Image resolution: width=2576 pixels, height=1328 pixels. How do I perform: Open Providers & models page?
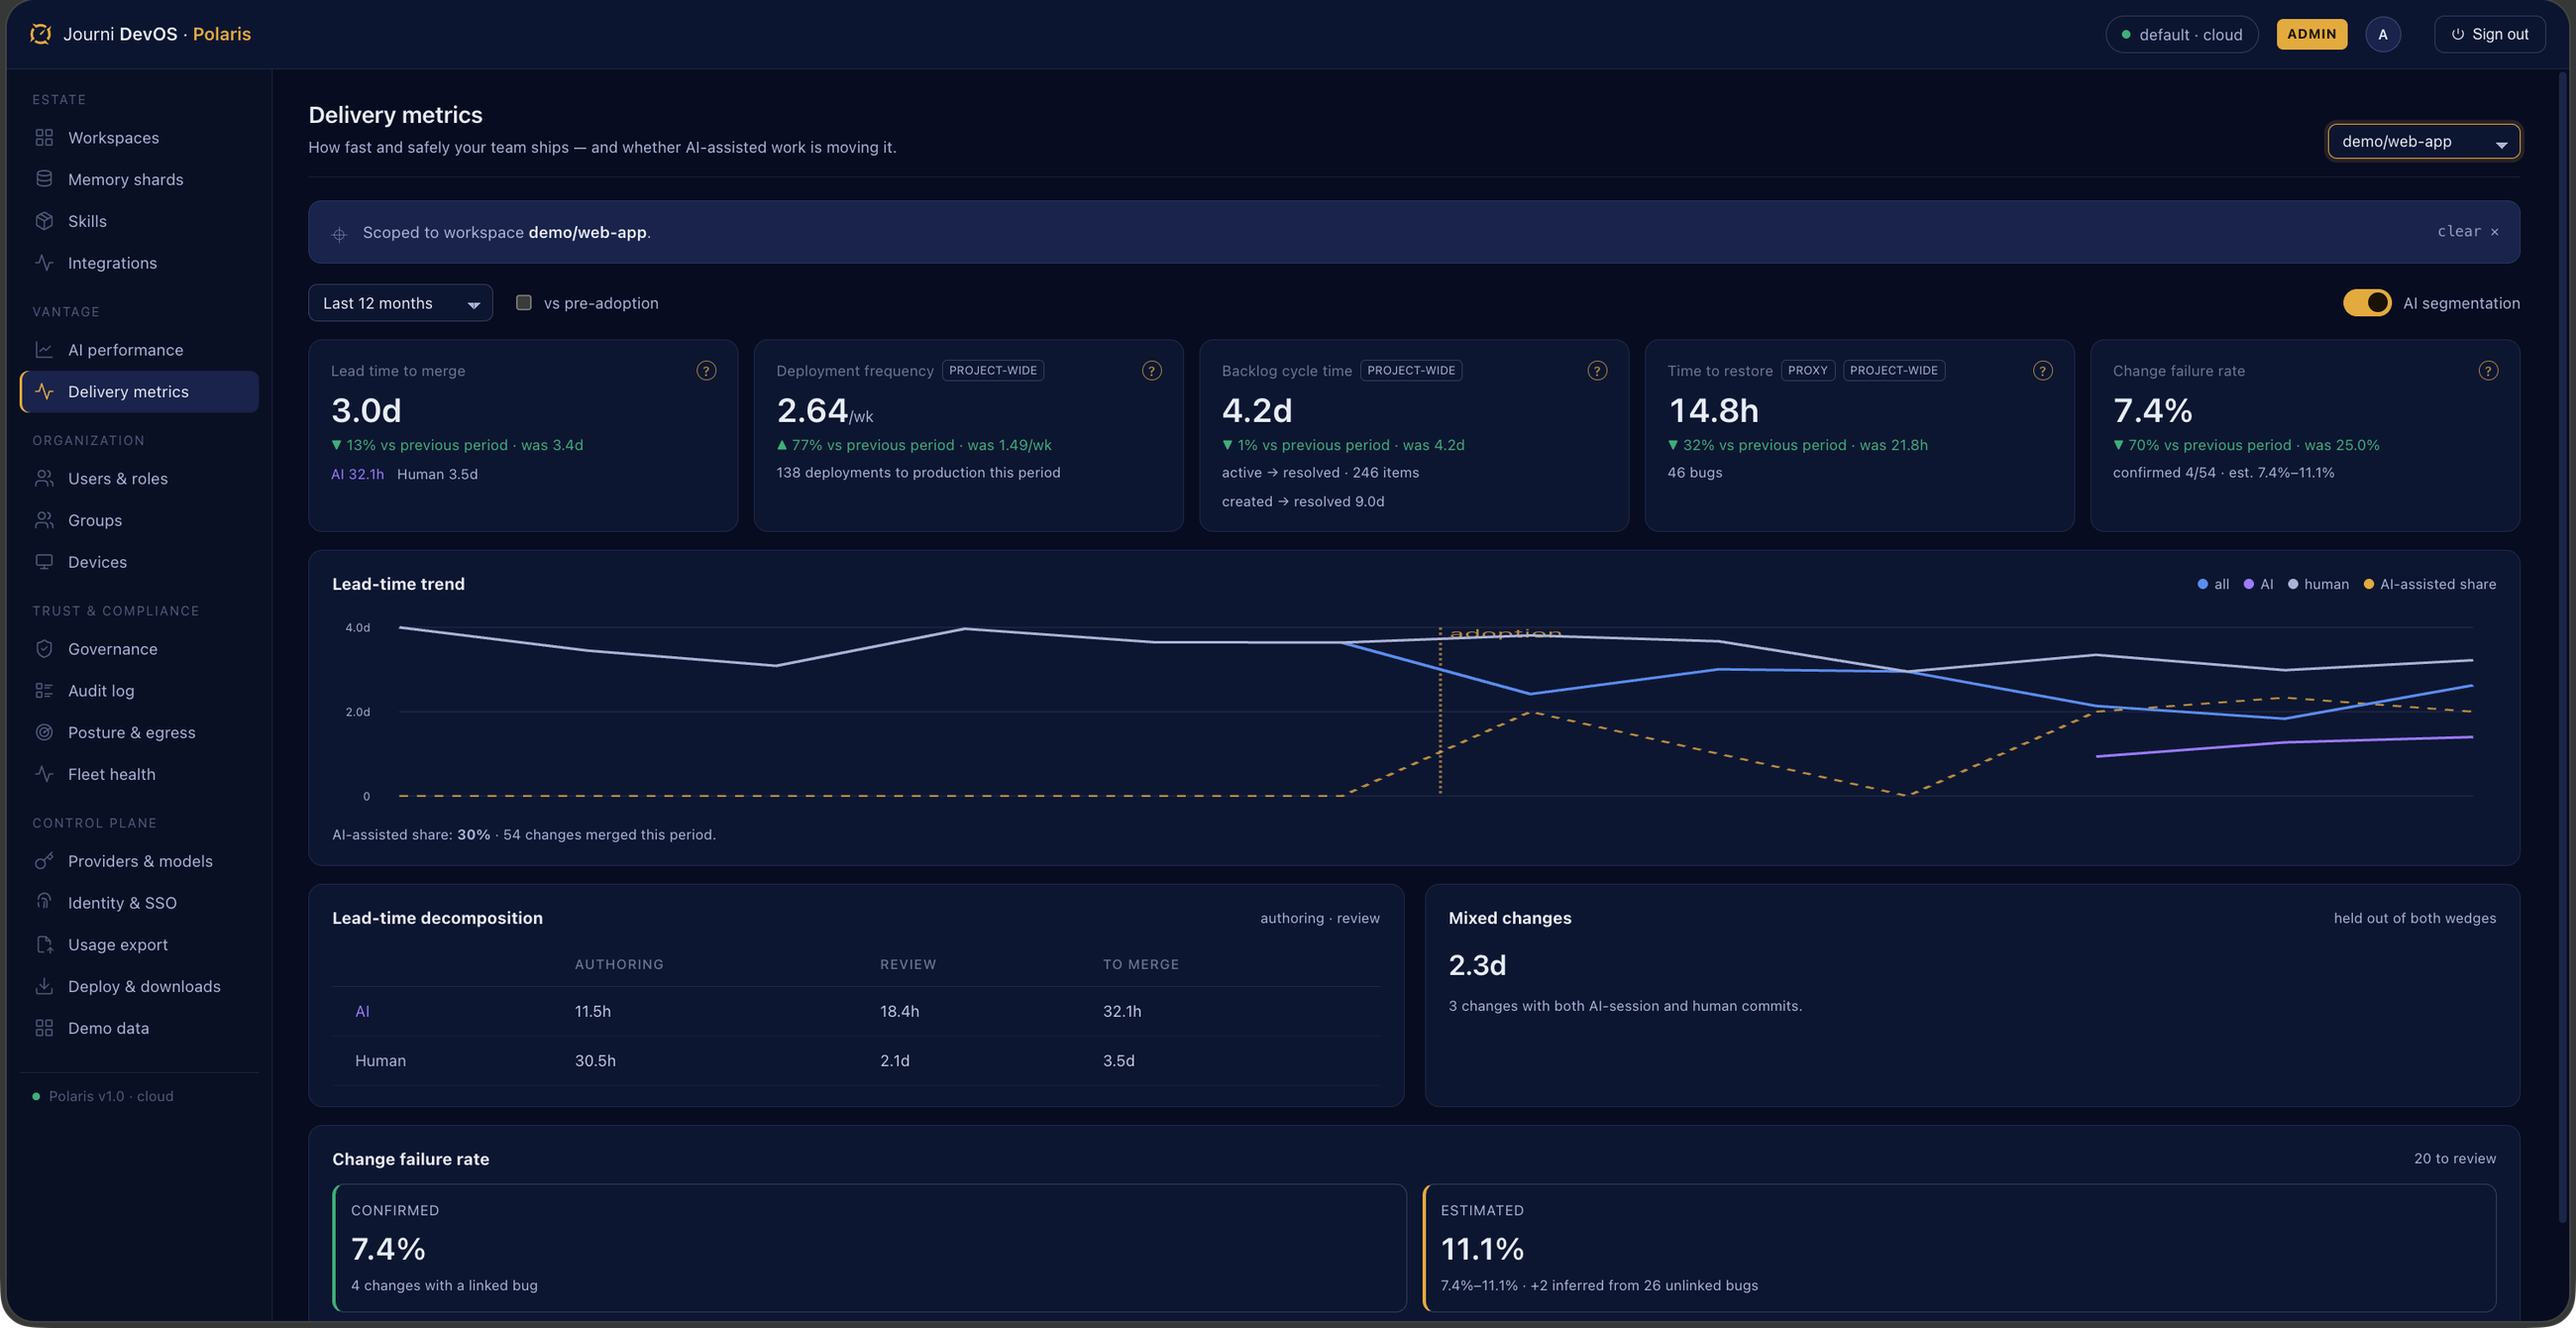[x=139, y=861]
